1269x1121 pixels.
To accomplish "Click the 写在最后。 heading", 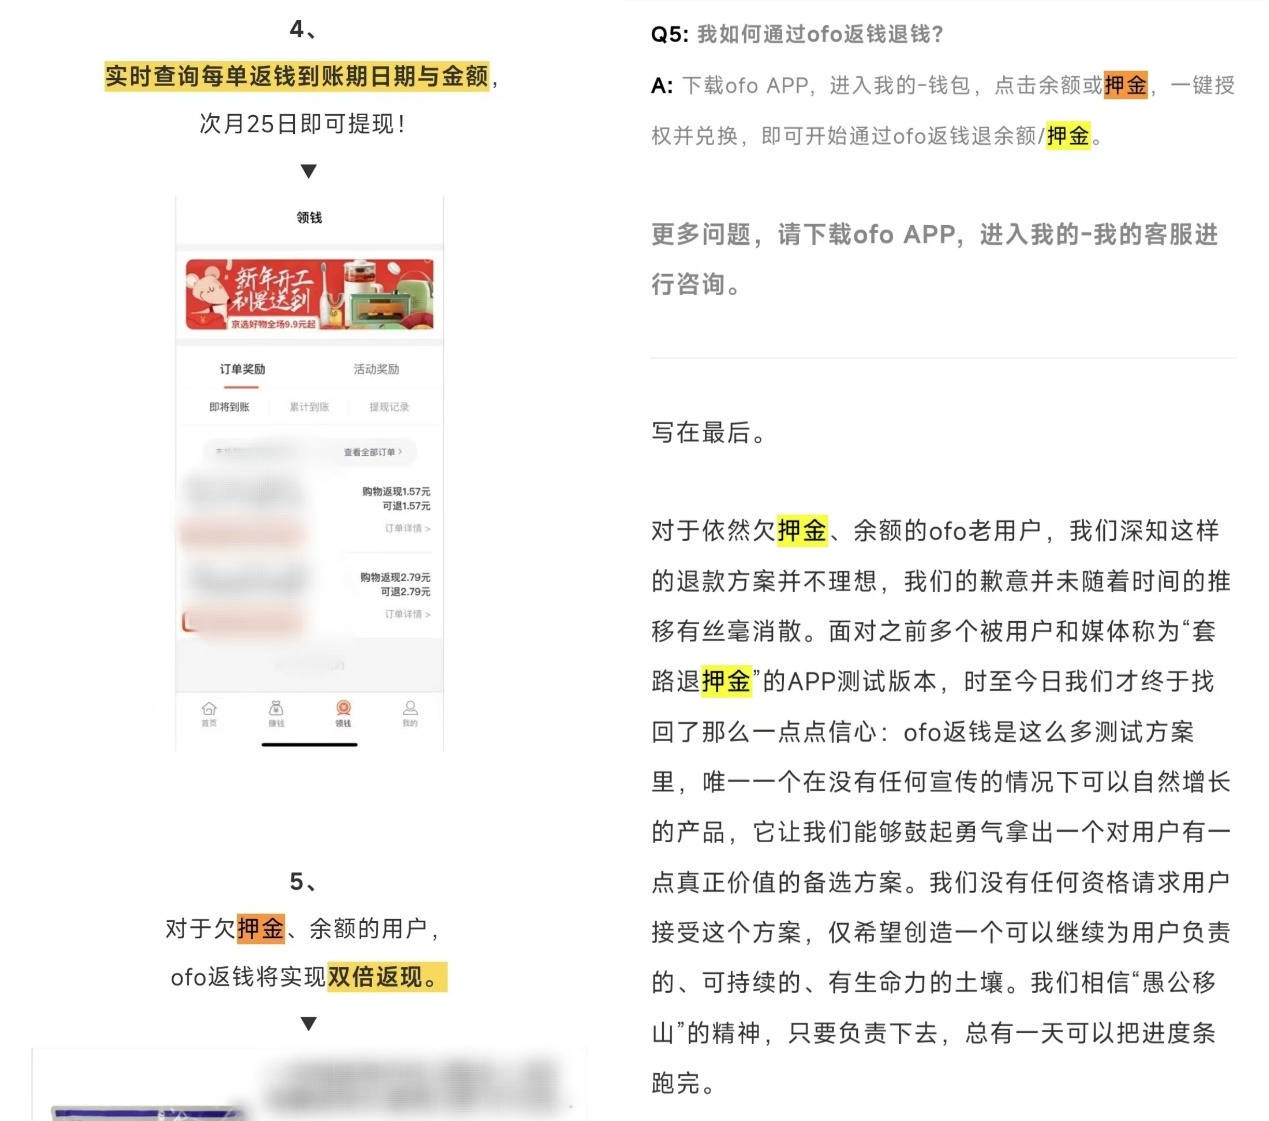I will [709, 432].
